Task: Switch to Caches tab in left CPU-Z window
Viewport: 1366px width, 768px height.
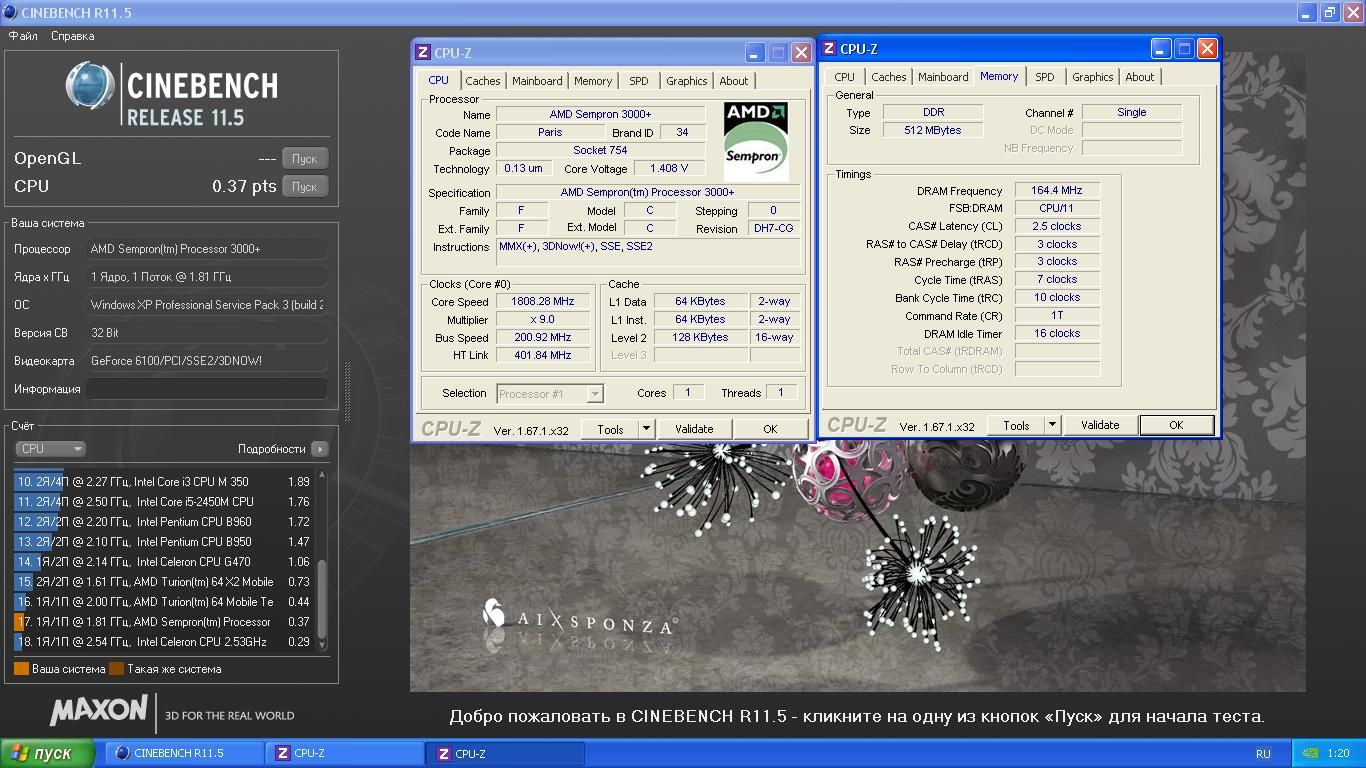Action: (x=483, y=81)
